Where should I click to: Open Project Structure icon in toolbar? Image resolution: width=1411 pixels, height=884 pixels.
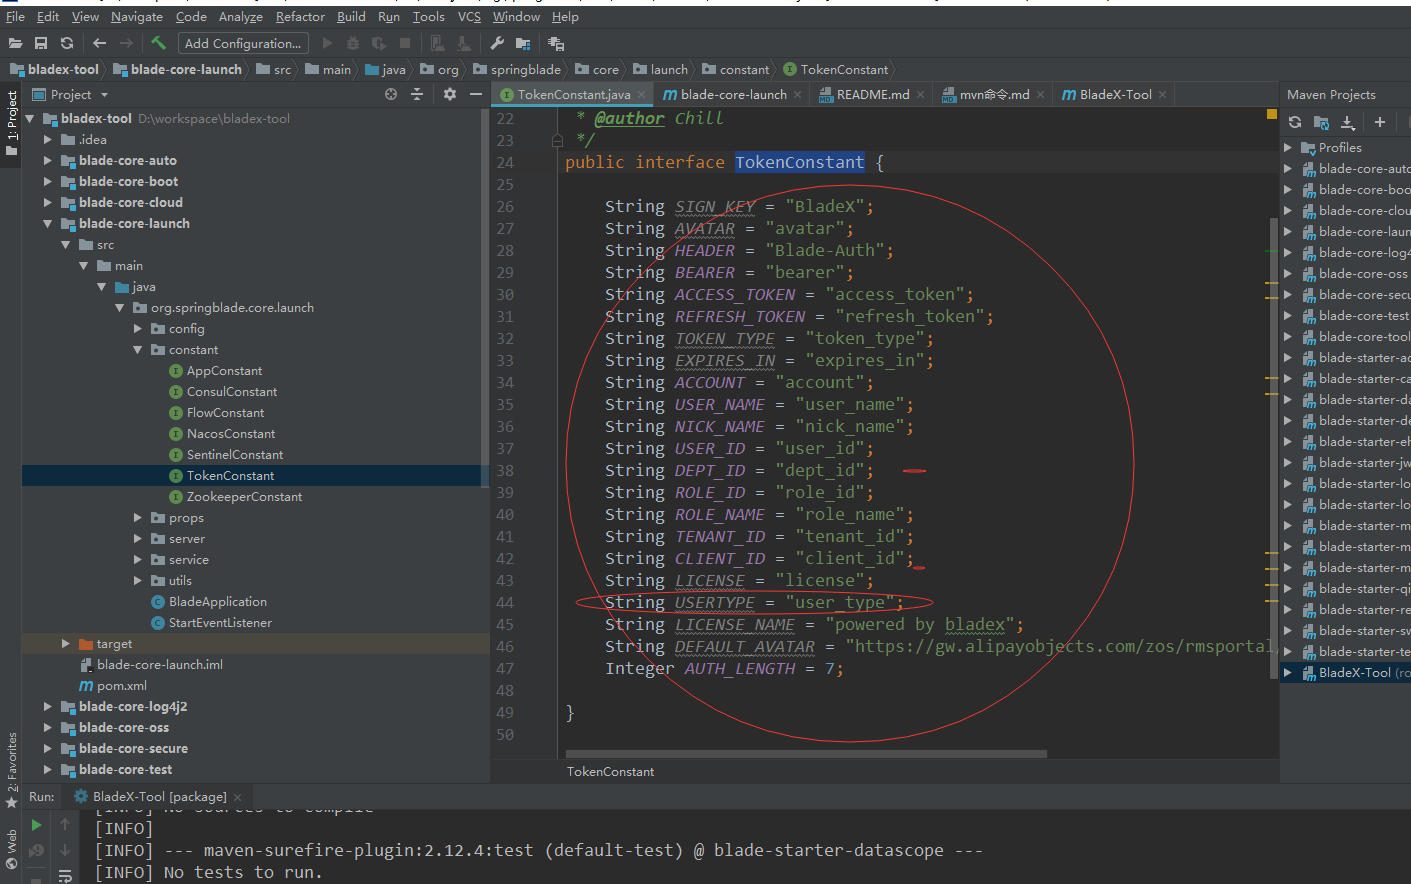click(523, 43)
